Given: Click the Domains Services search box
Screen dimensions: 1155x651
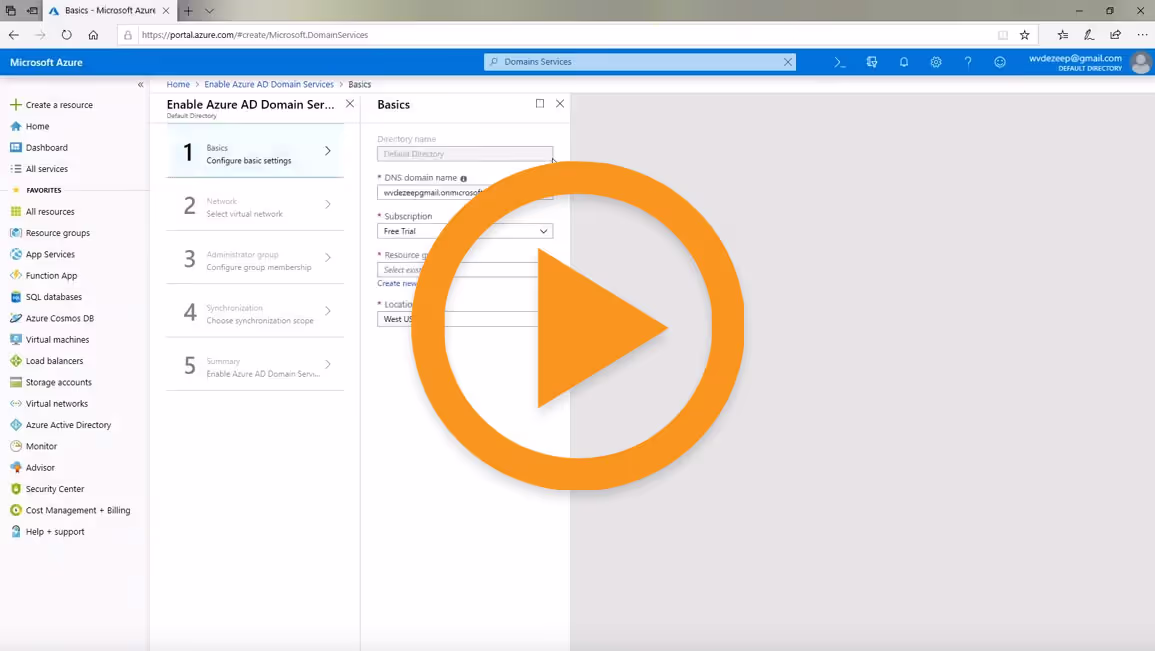Looking at the screenshot, I should pyautogui.click(x=639, y=62).
